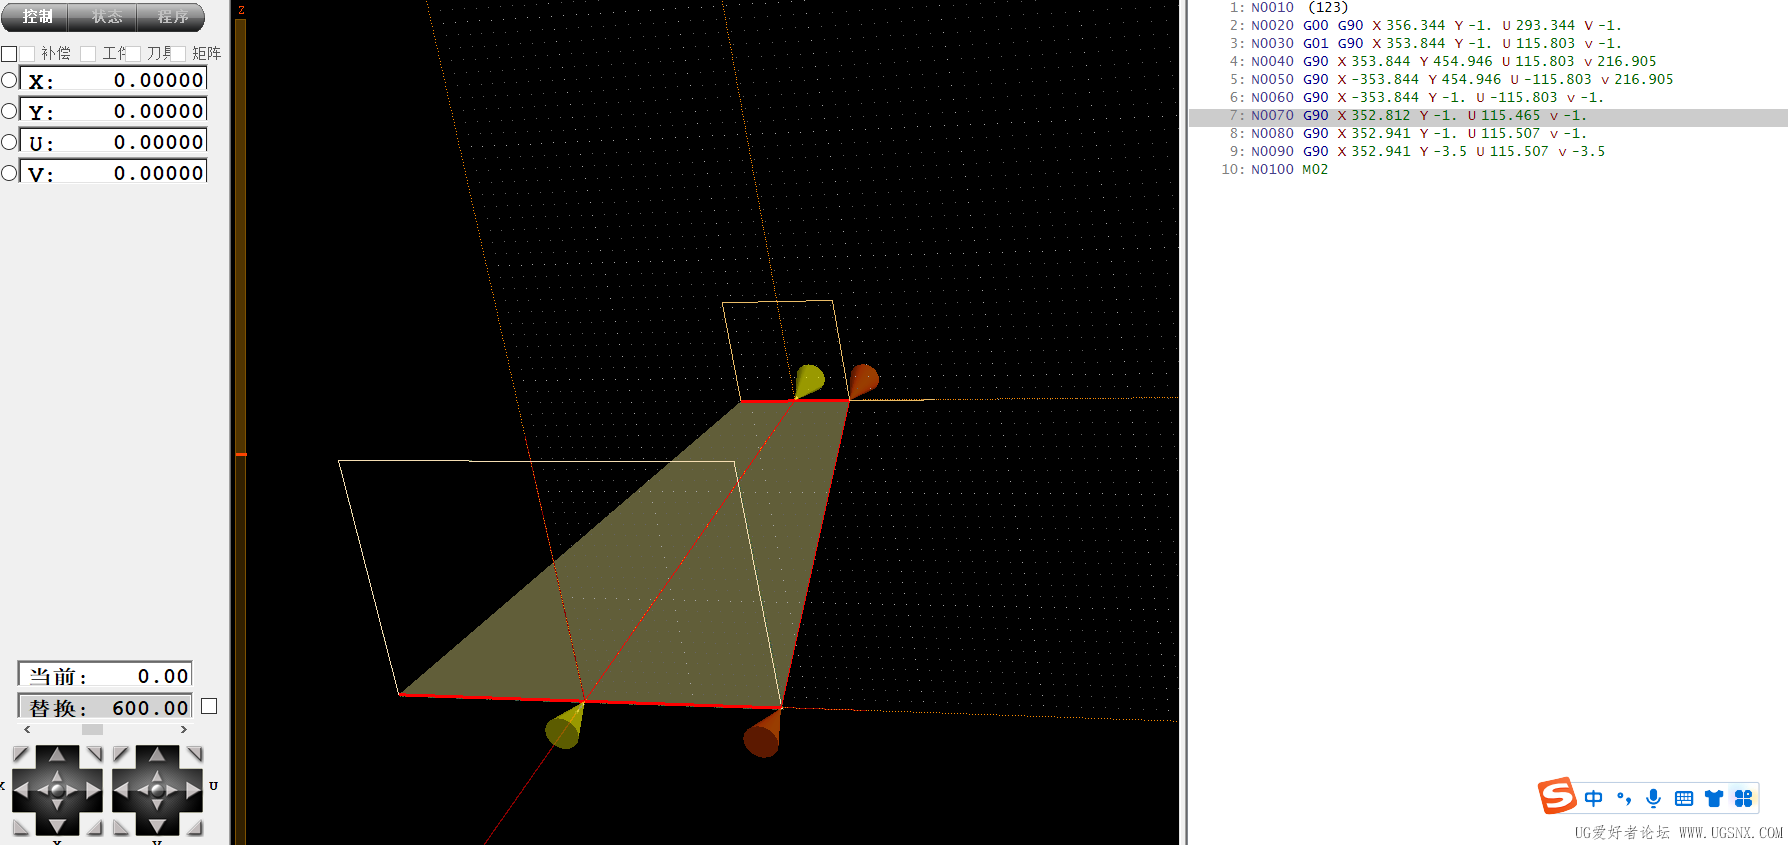Jog V axis down on right pad

[157, 826]
